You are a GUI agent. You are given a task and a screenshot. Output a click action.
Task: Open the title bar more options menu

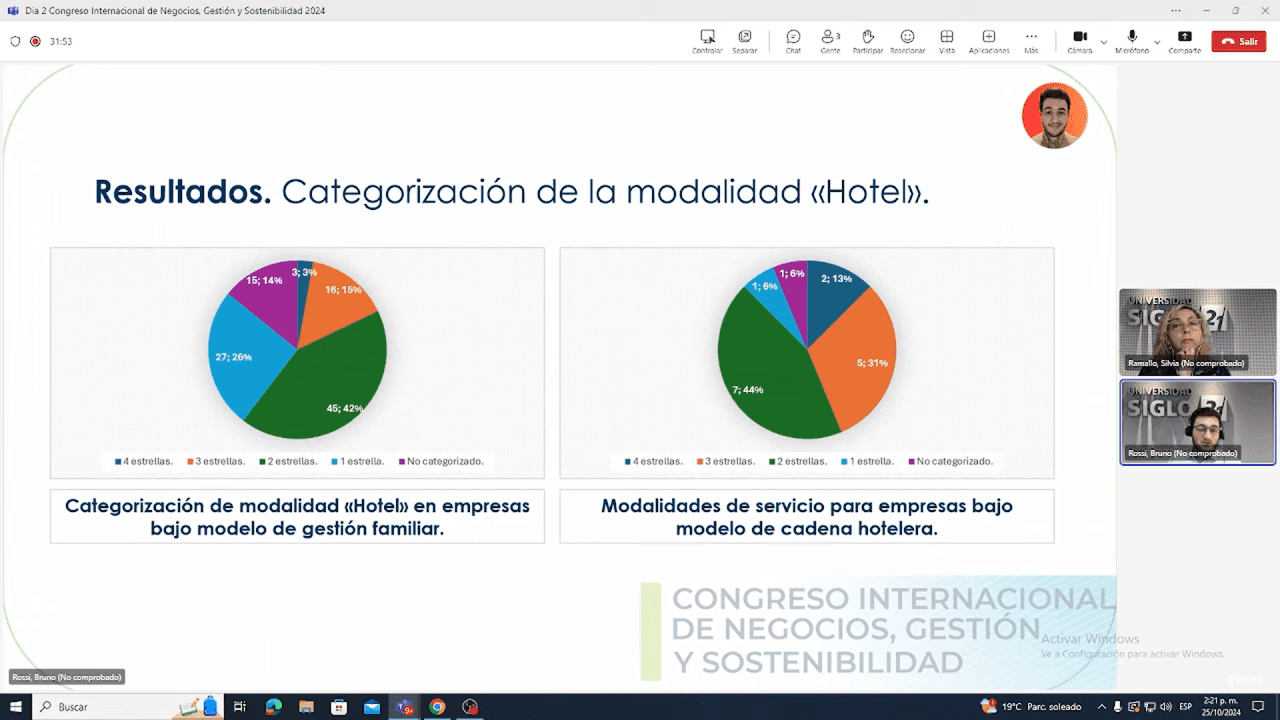coord(1176,10)
